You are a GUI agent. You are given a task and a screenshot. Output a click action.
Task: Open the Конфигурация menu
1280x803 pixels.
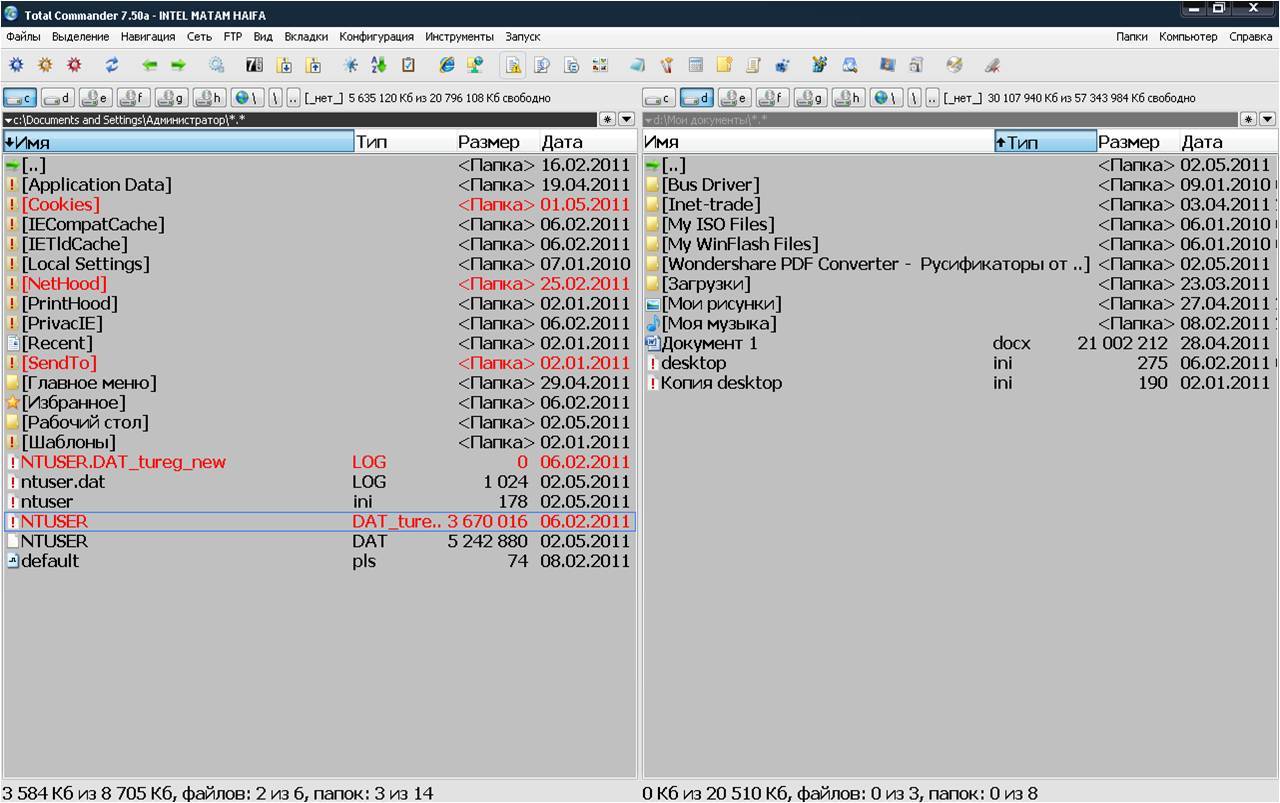376,37
